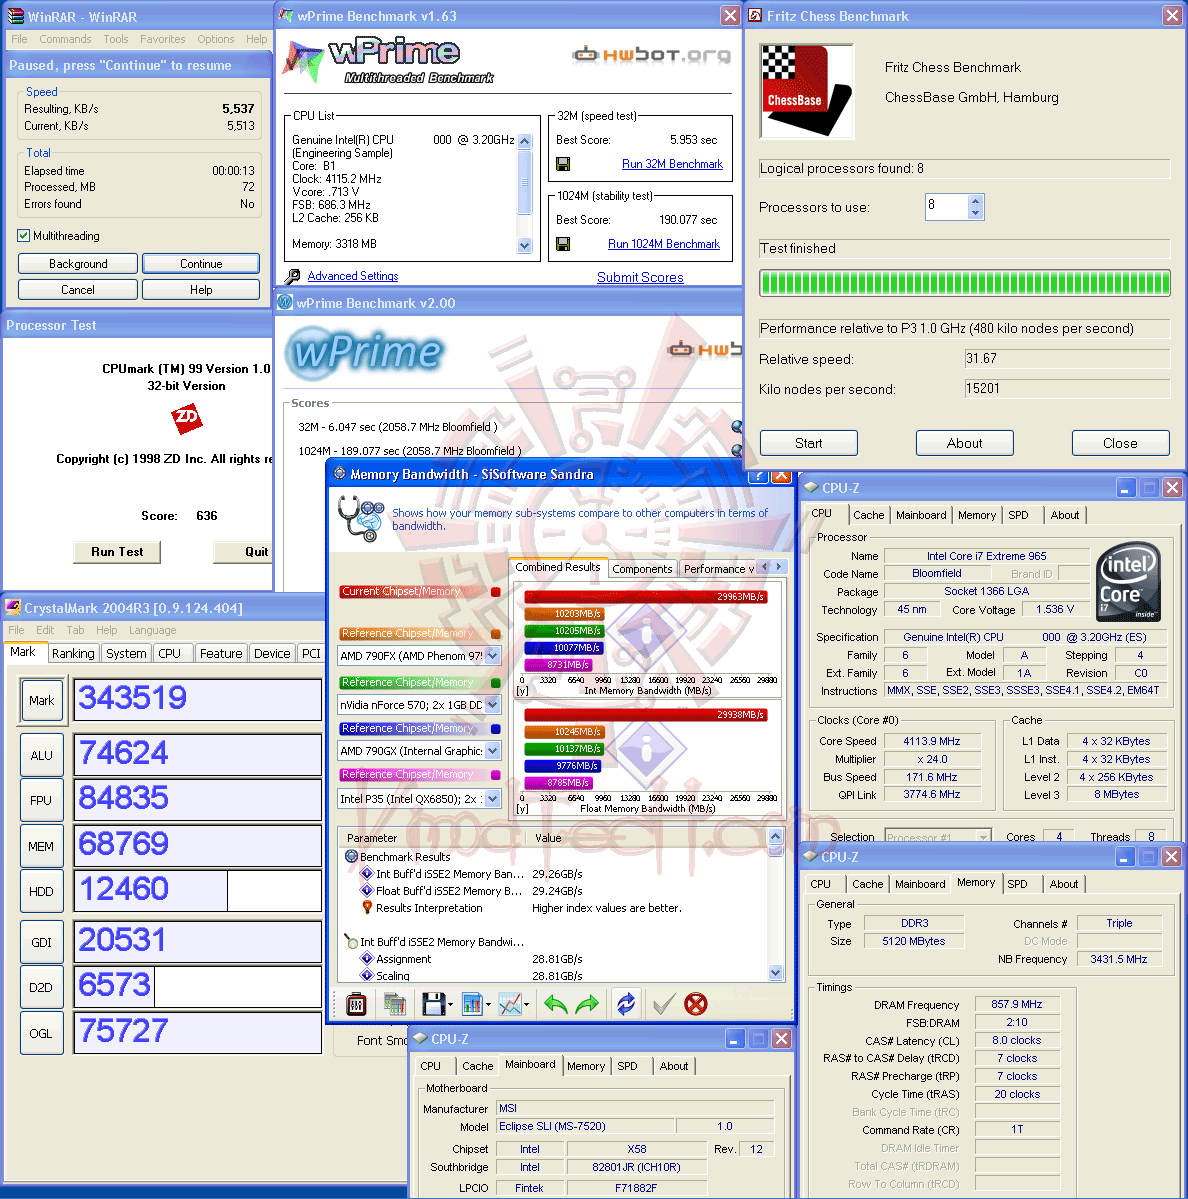Click the floppy disk save icon in Sandra
This screenshot has height=1199, width=1188.
(433, 1004)
